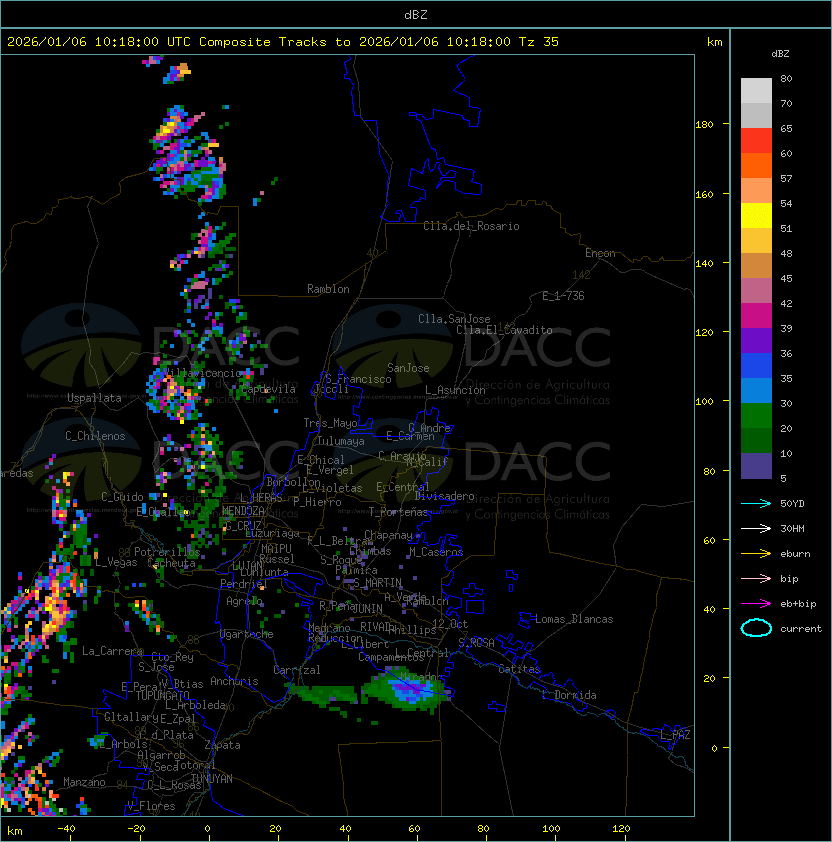Click the 'La_Carrera' map label
Image resolution: width=832 pixels, height=842 pixels.
[x=112, y=651]
